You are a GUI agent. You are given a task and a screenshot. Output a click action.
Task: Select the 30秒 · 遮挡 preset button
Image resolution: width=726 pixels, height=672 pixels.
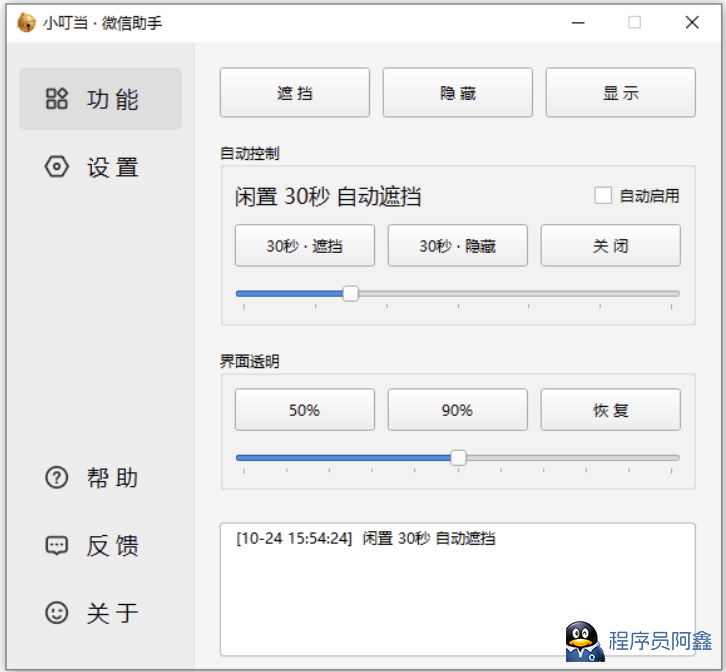tap(304, 246)
